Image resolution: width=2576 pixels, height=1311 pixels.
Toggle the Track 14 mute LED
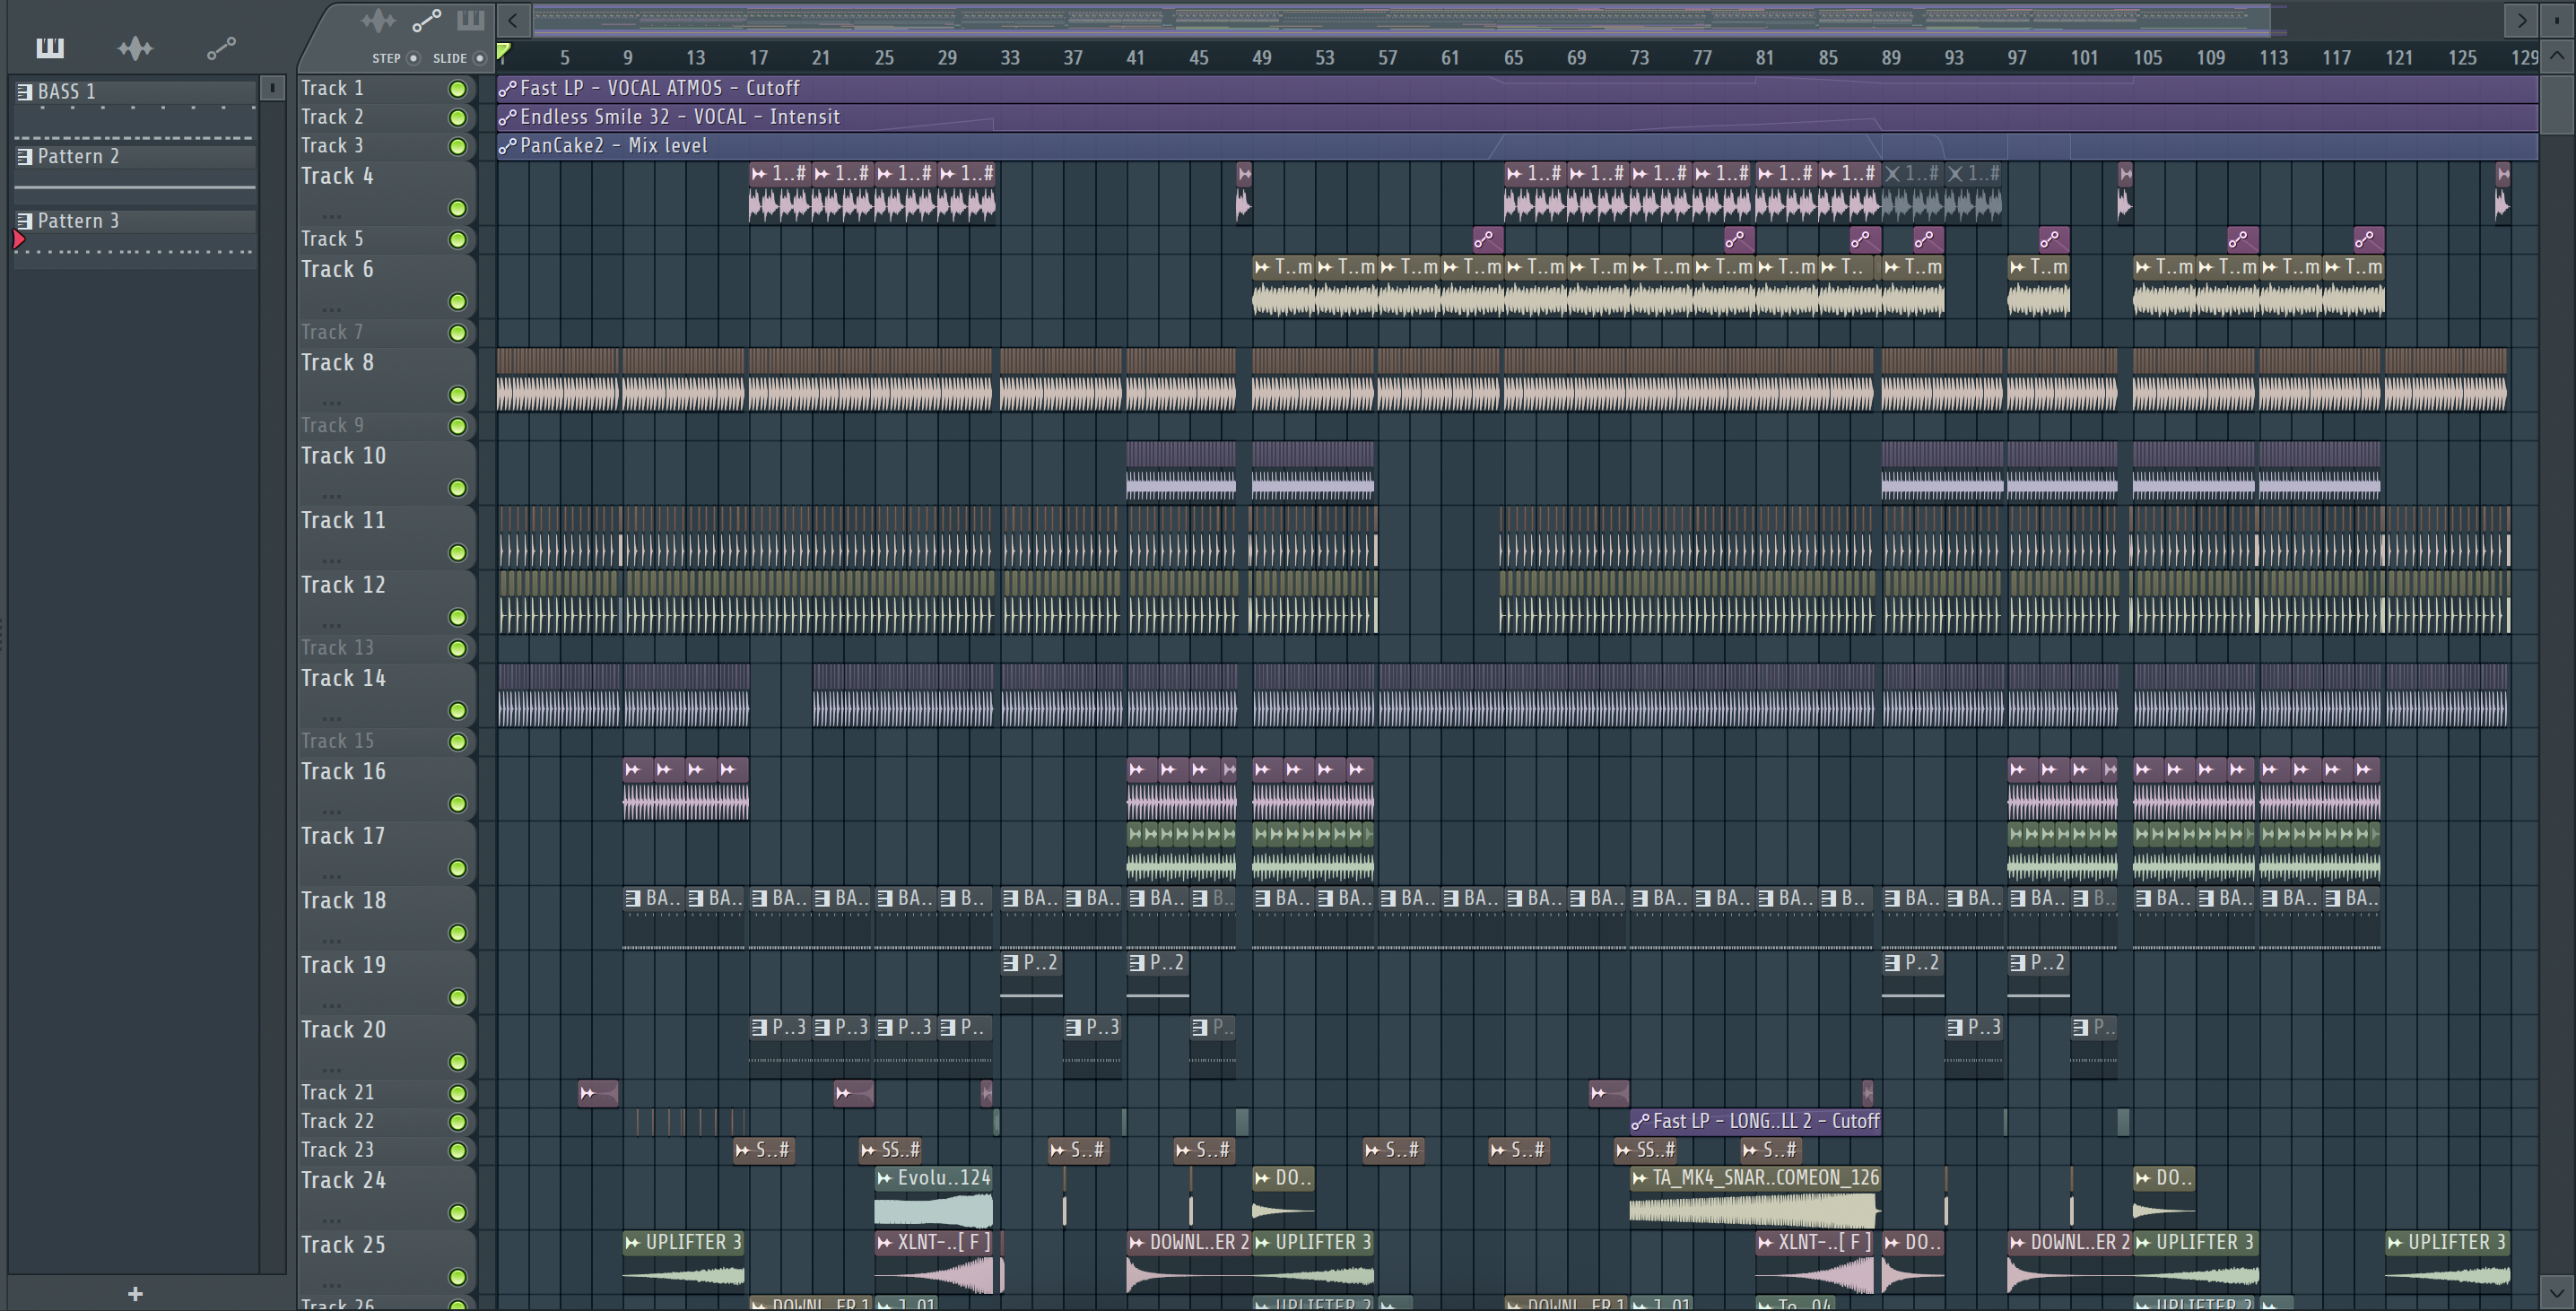pos(457,711)
